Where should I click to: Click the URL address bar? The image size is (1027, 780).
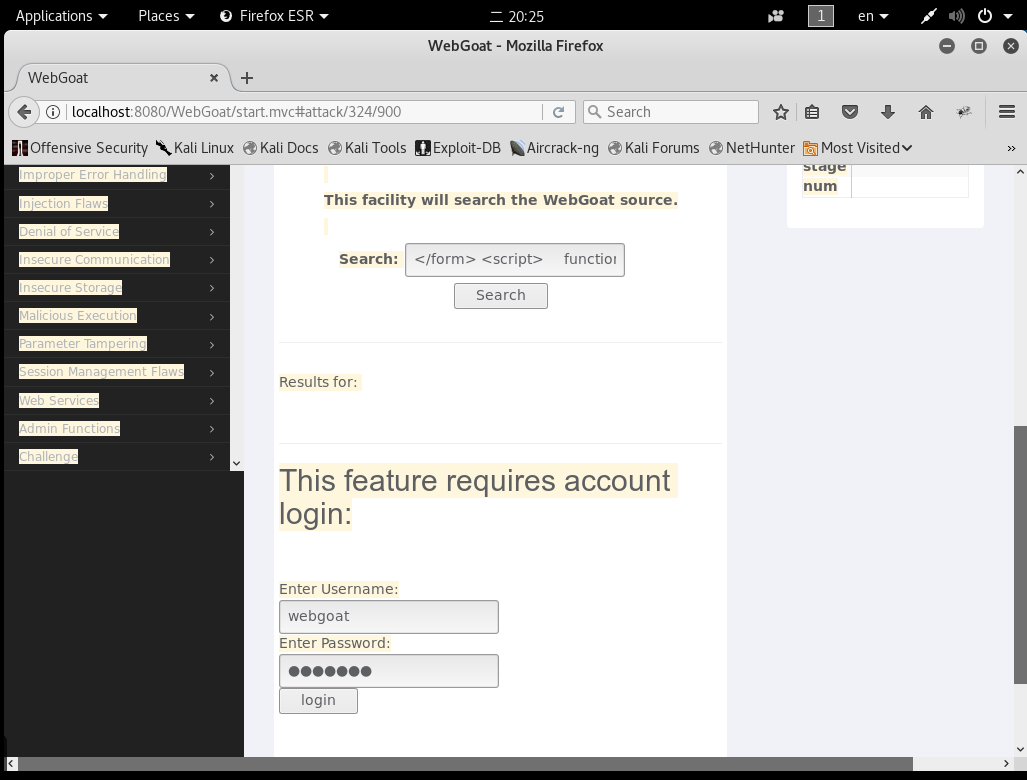(x=305, y=112)
